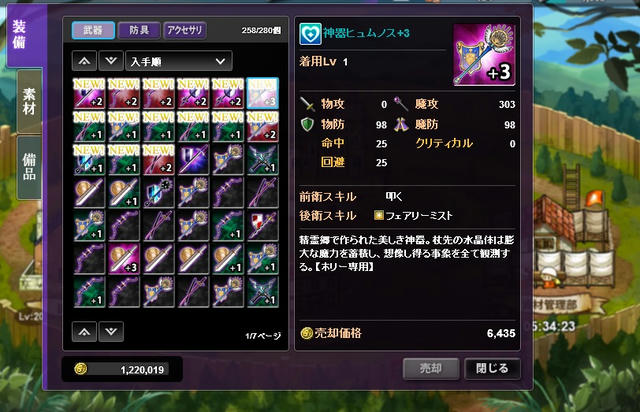Select the +3 sword and shield item
640x412 pixels.
(x=124, y=259)
